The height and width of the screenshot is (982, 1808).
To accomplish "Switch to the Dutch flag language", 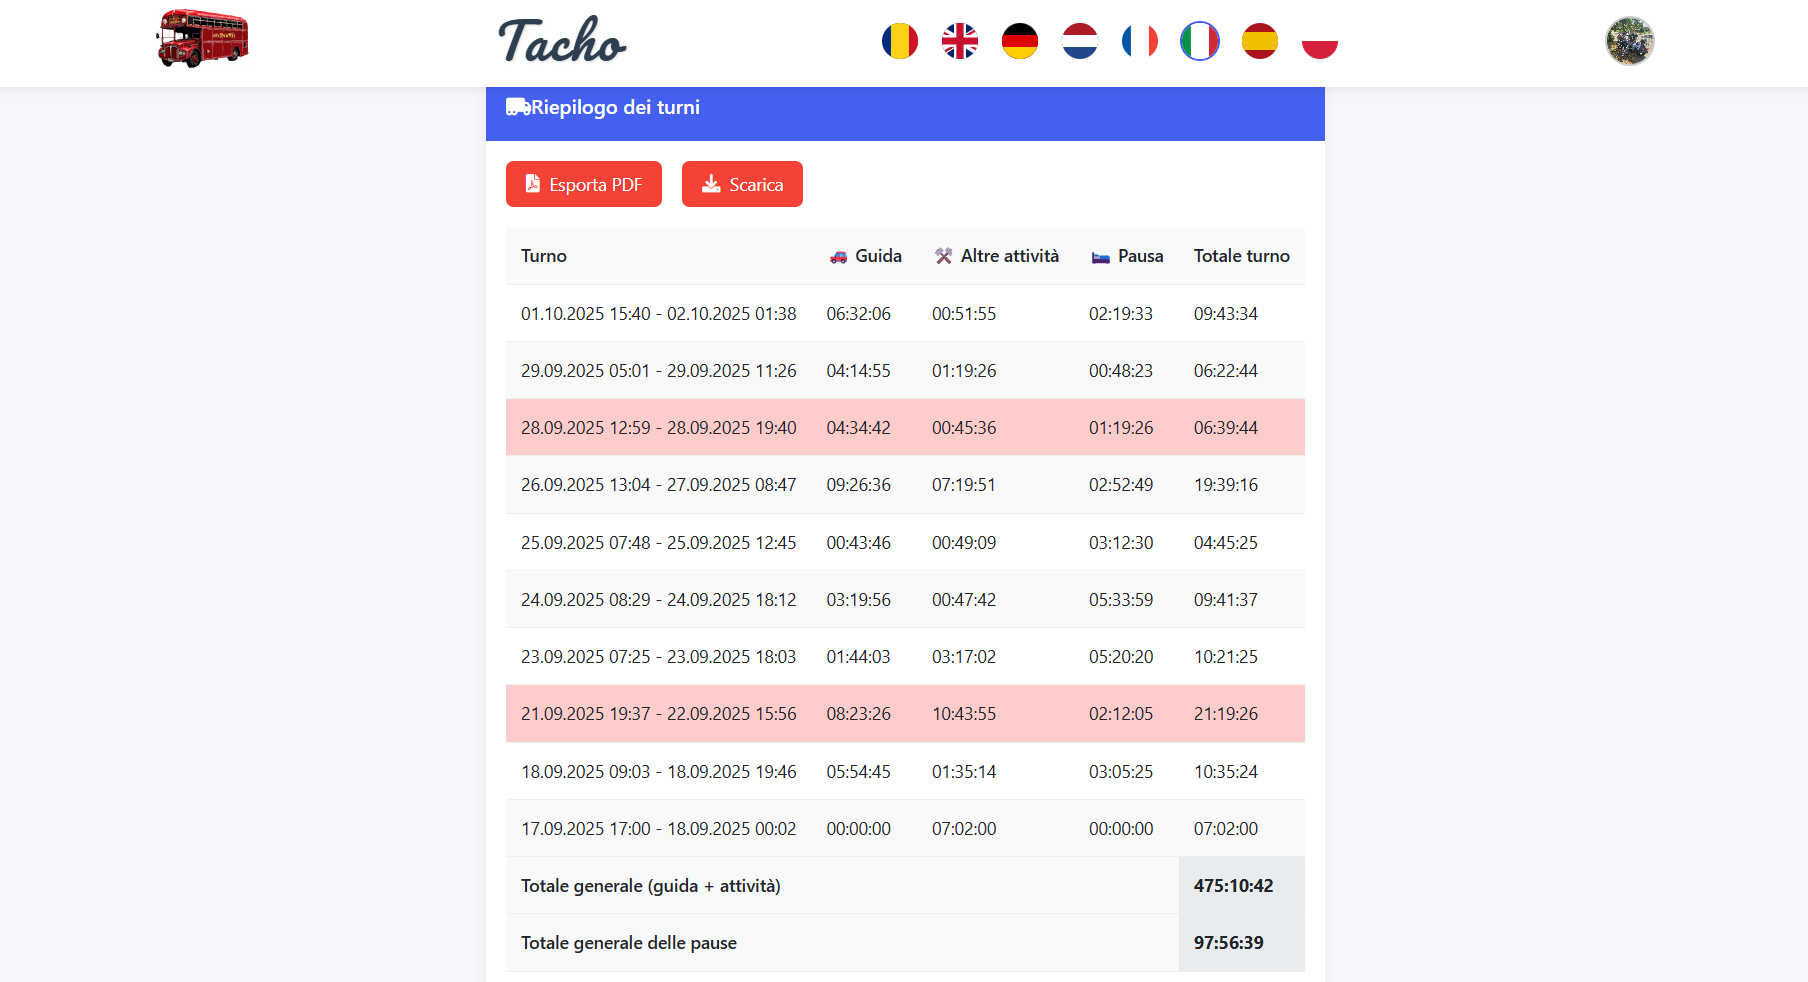I will pos(1079,42).
